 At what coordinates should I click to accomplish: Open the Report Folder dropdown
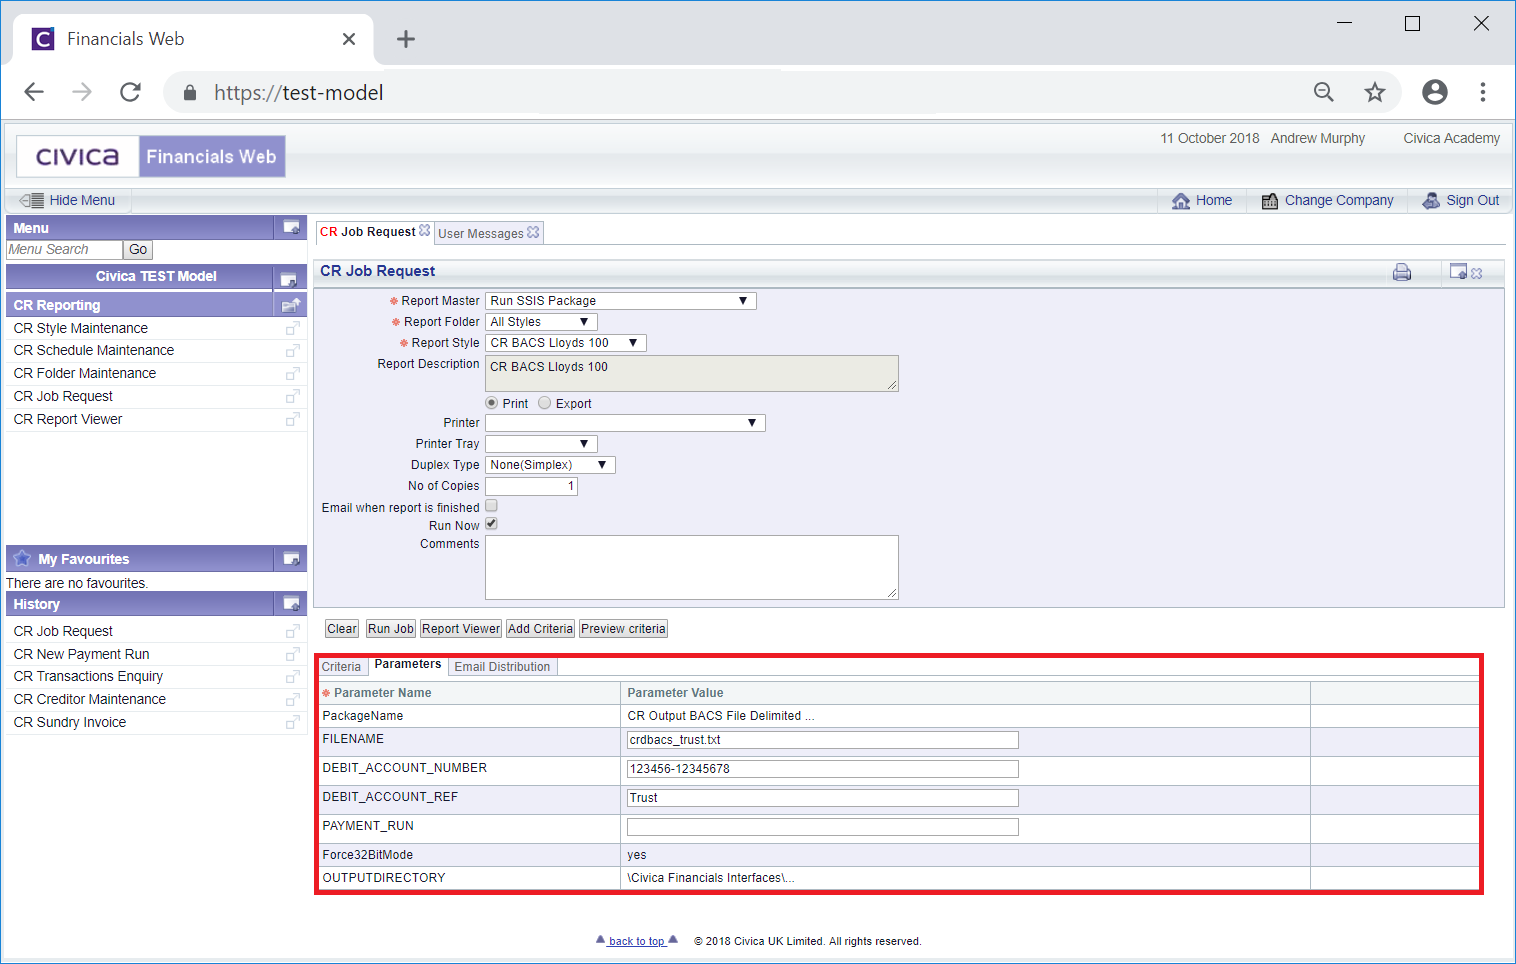click(x=541, y=322)
